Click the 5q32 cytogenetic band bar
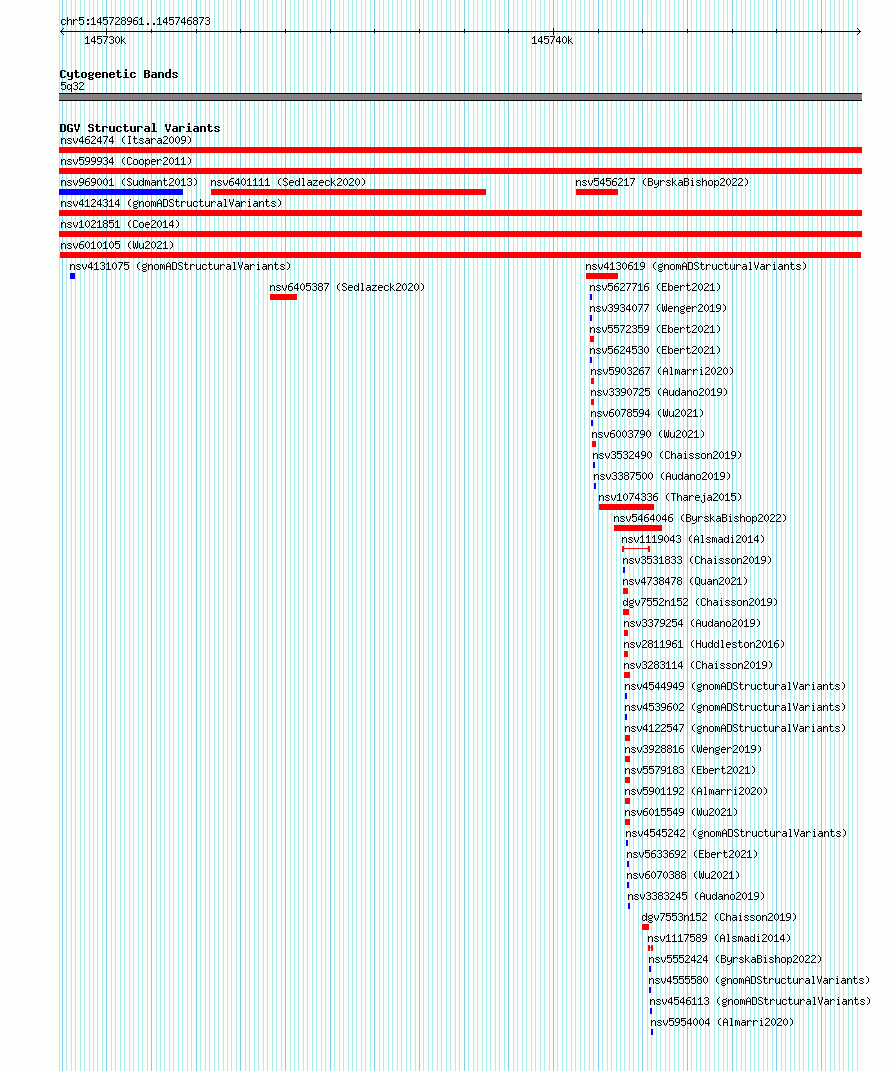Viewport: 890px width, 1071px height. 460,97
